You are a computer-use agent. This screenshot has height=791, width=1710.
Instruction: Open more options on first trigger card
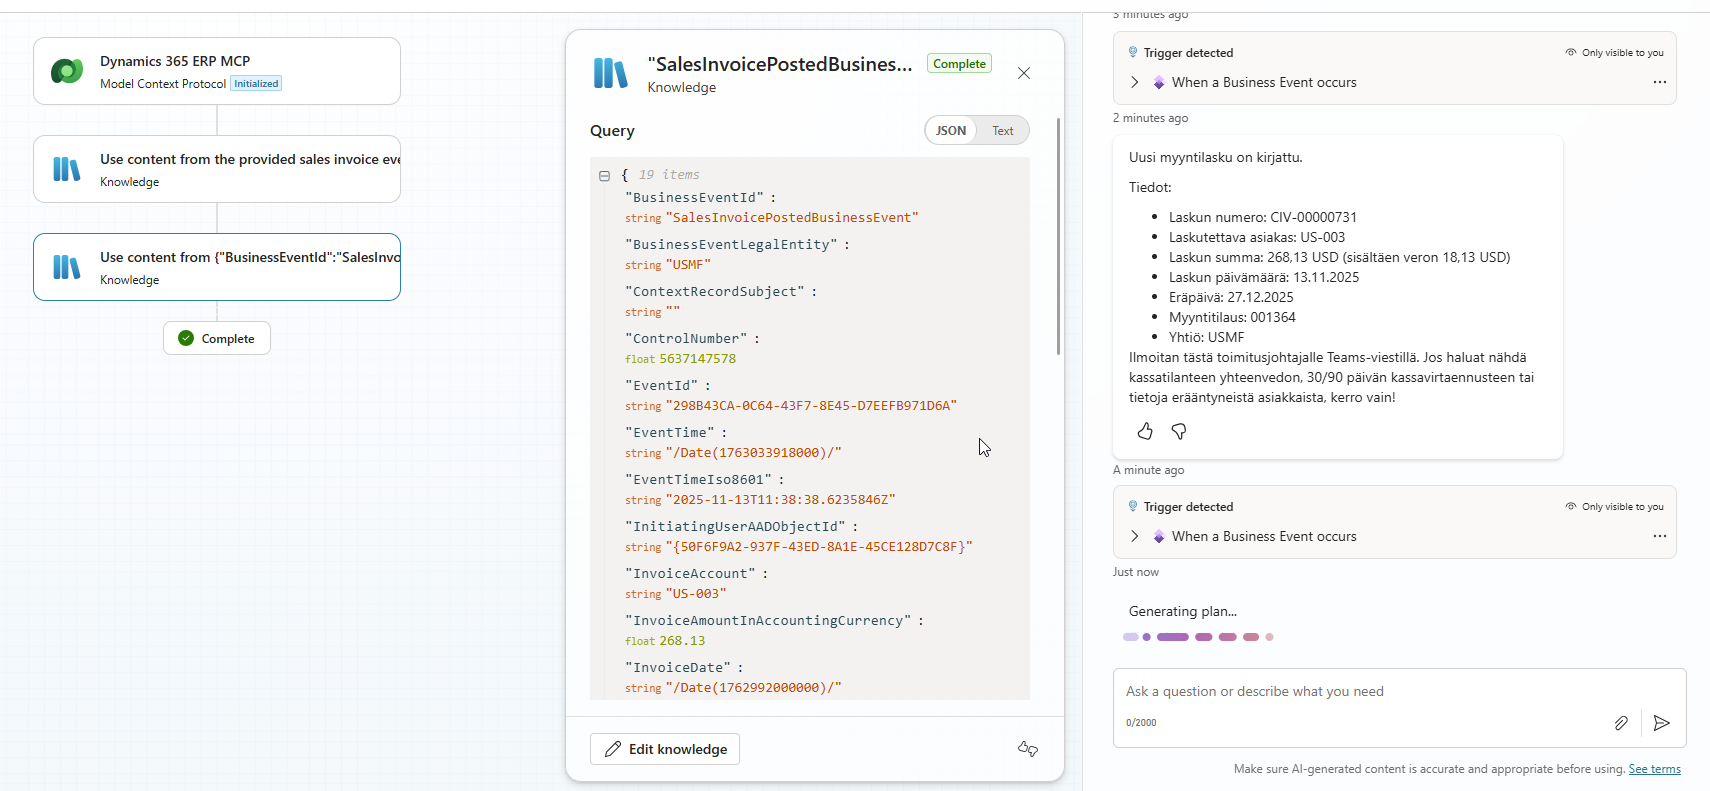1659,82
